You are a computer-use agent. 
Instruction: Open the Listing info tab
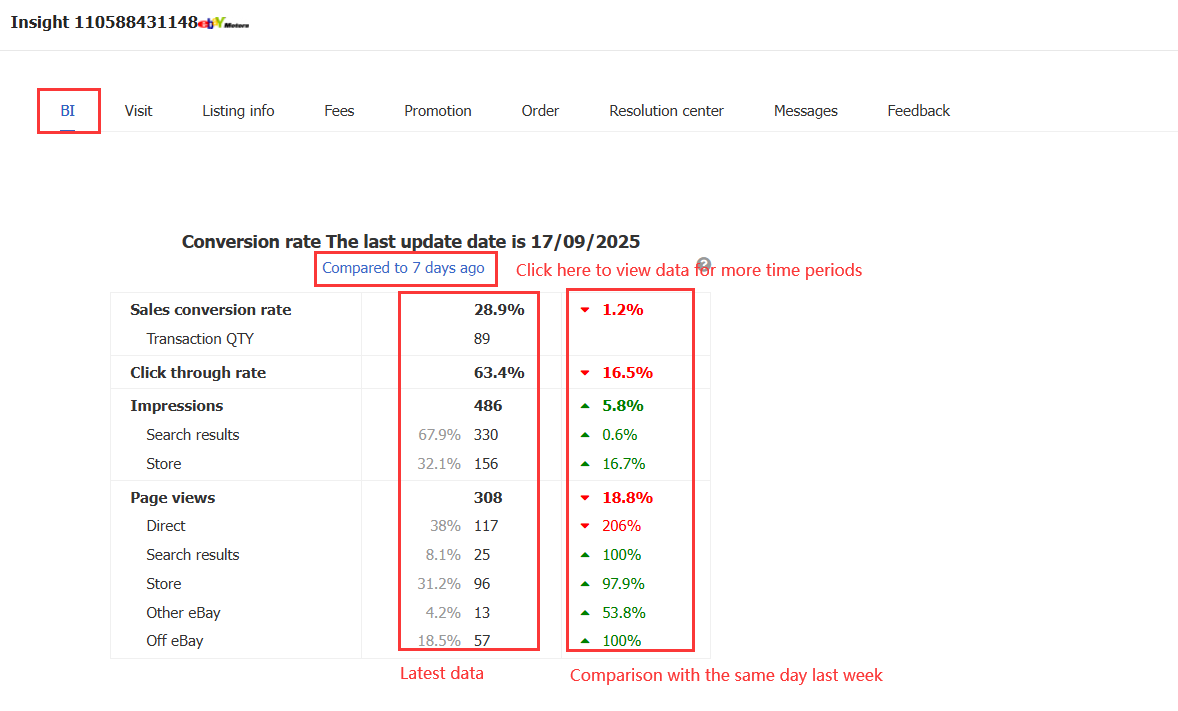pos(238,111)
